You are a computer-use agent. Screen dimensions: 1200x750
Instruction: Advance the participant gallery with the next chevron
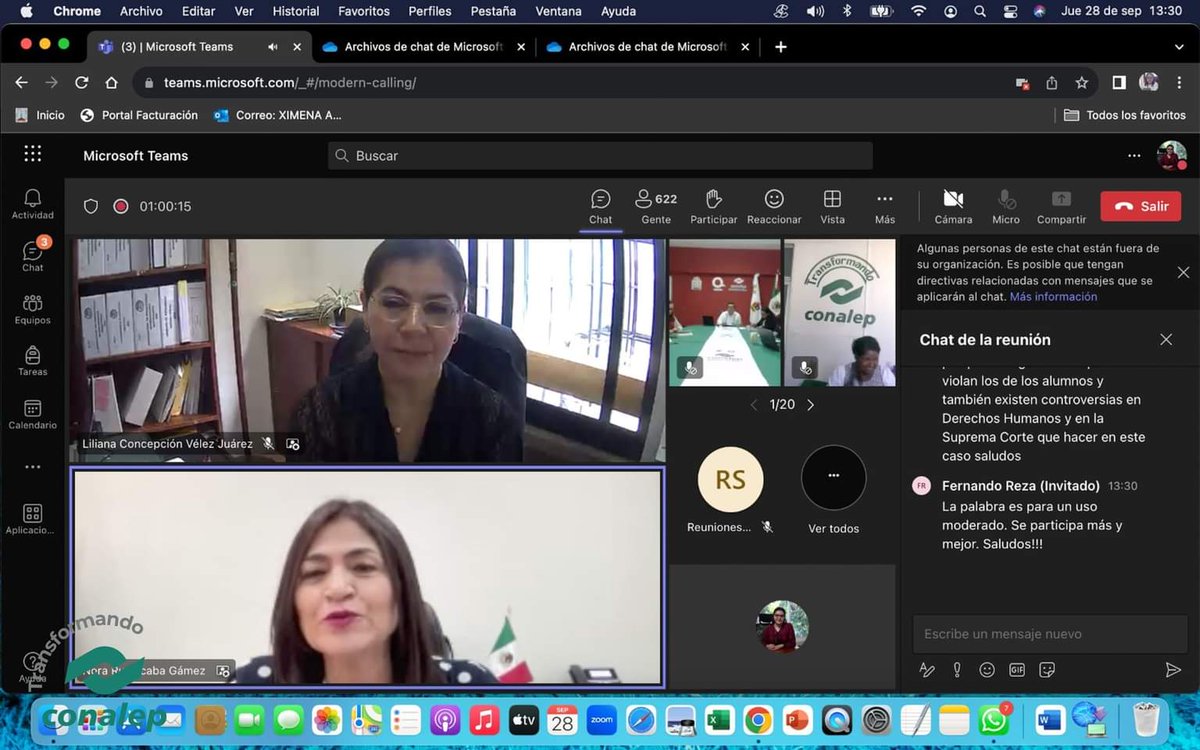(x=810, y=406)
